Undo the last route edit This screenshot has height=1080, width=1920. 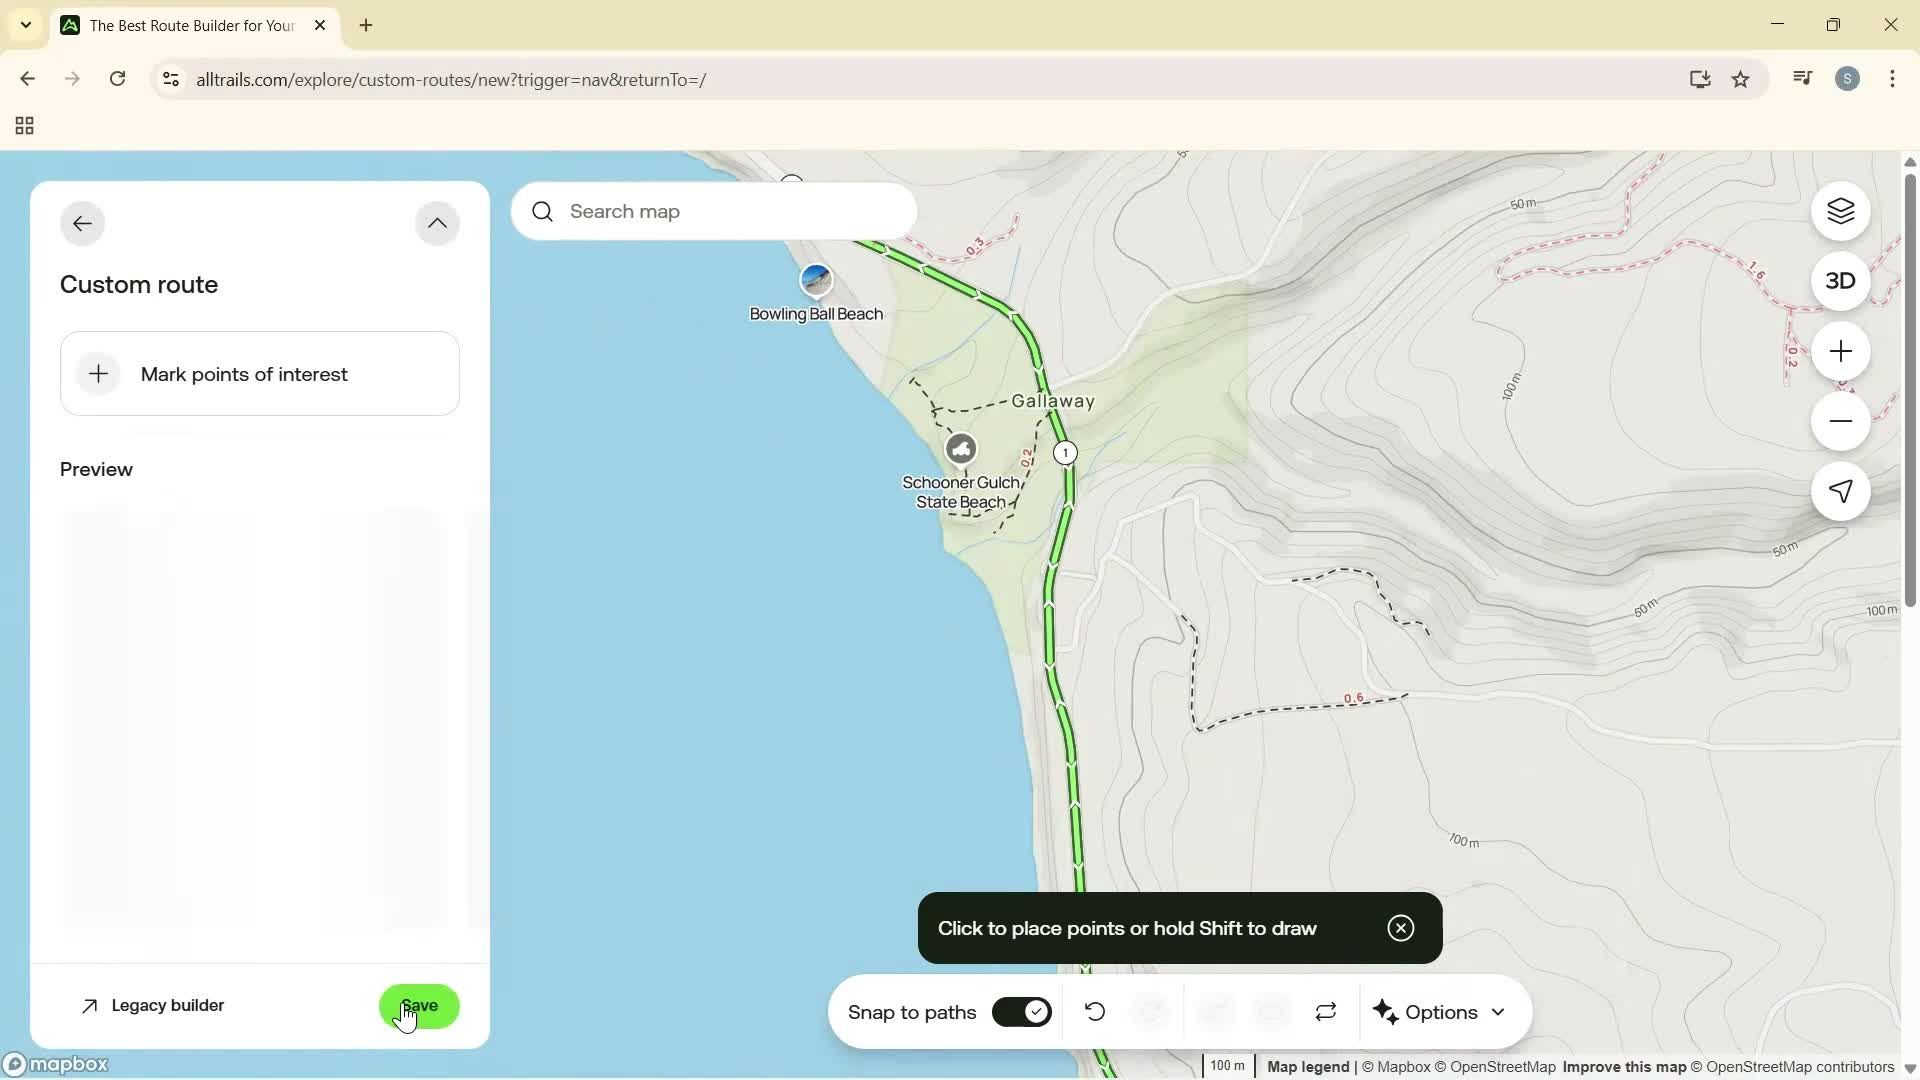pos(1095,1012)
